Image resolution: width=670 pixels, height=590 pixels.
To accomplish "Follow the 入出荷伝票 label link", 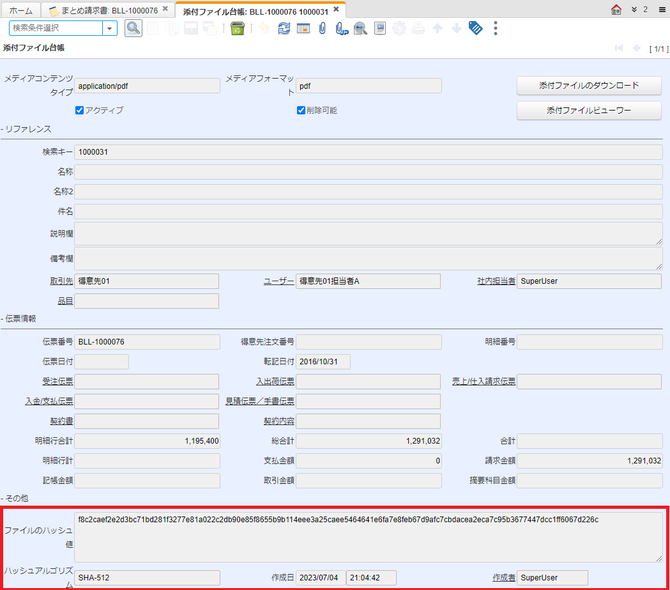I will pyautogui.click(x=275, y=381).
